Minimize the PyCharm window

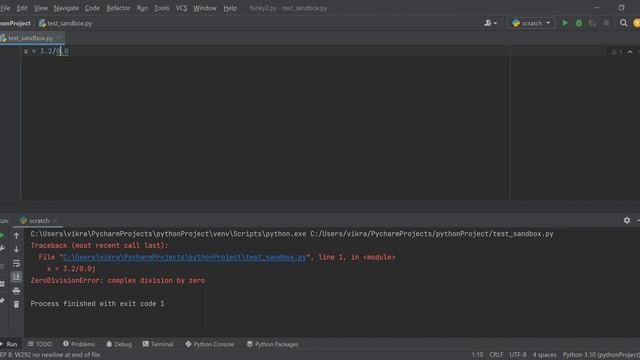(597, 8)
